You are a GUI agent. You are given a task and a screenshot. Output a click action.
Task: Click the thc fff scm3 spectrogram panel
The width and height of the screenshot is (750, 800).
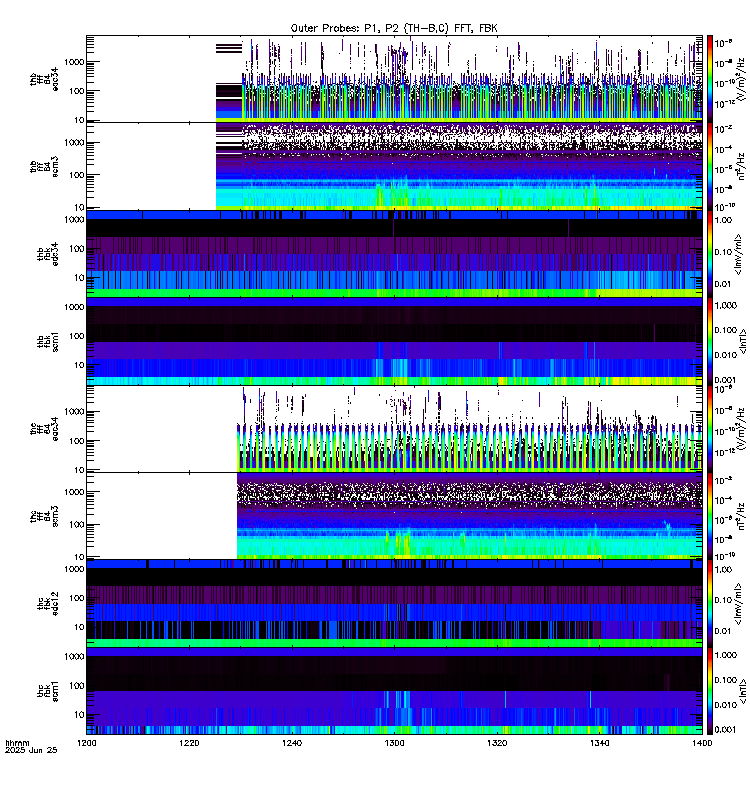pos(394,516)
